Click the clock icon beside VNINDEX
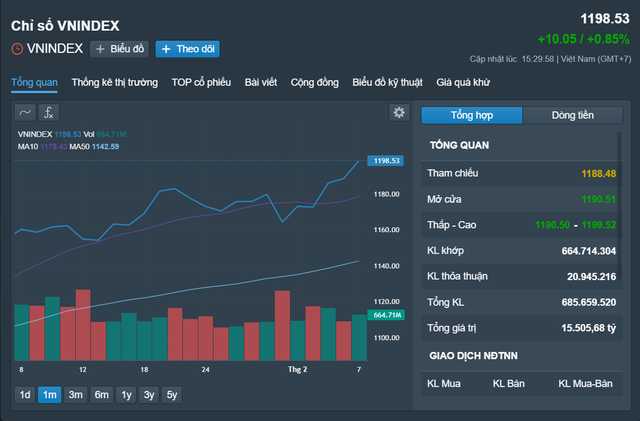 [x=17, y=48]
